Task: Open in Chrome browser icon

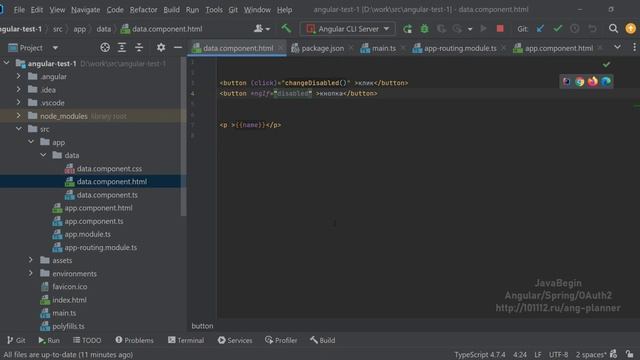Action: pos(580,82)
